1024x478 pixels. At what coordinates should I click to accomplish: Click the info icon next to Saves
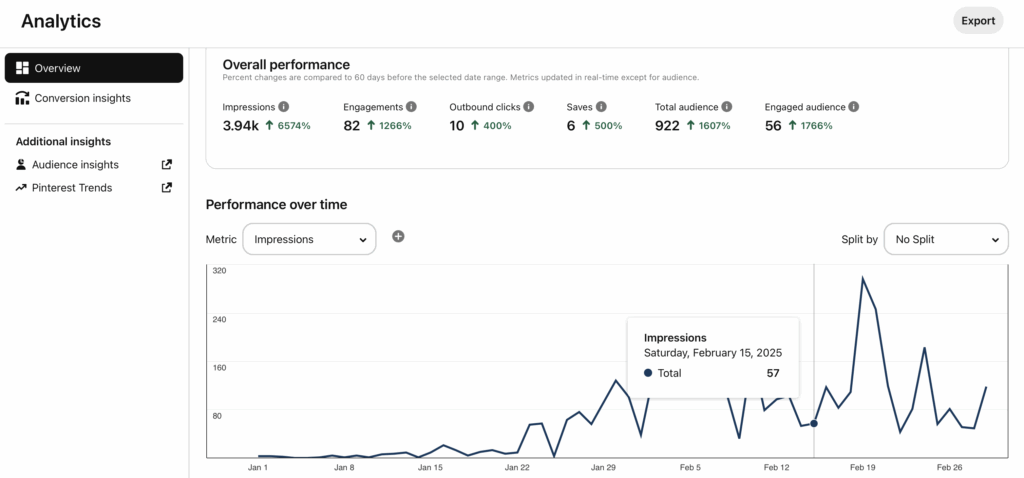click(601, 106)
